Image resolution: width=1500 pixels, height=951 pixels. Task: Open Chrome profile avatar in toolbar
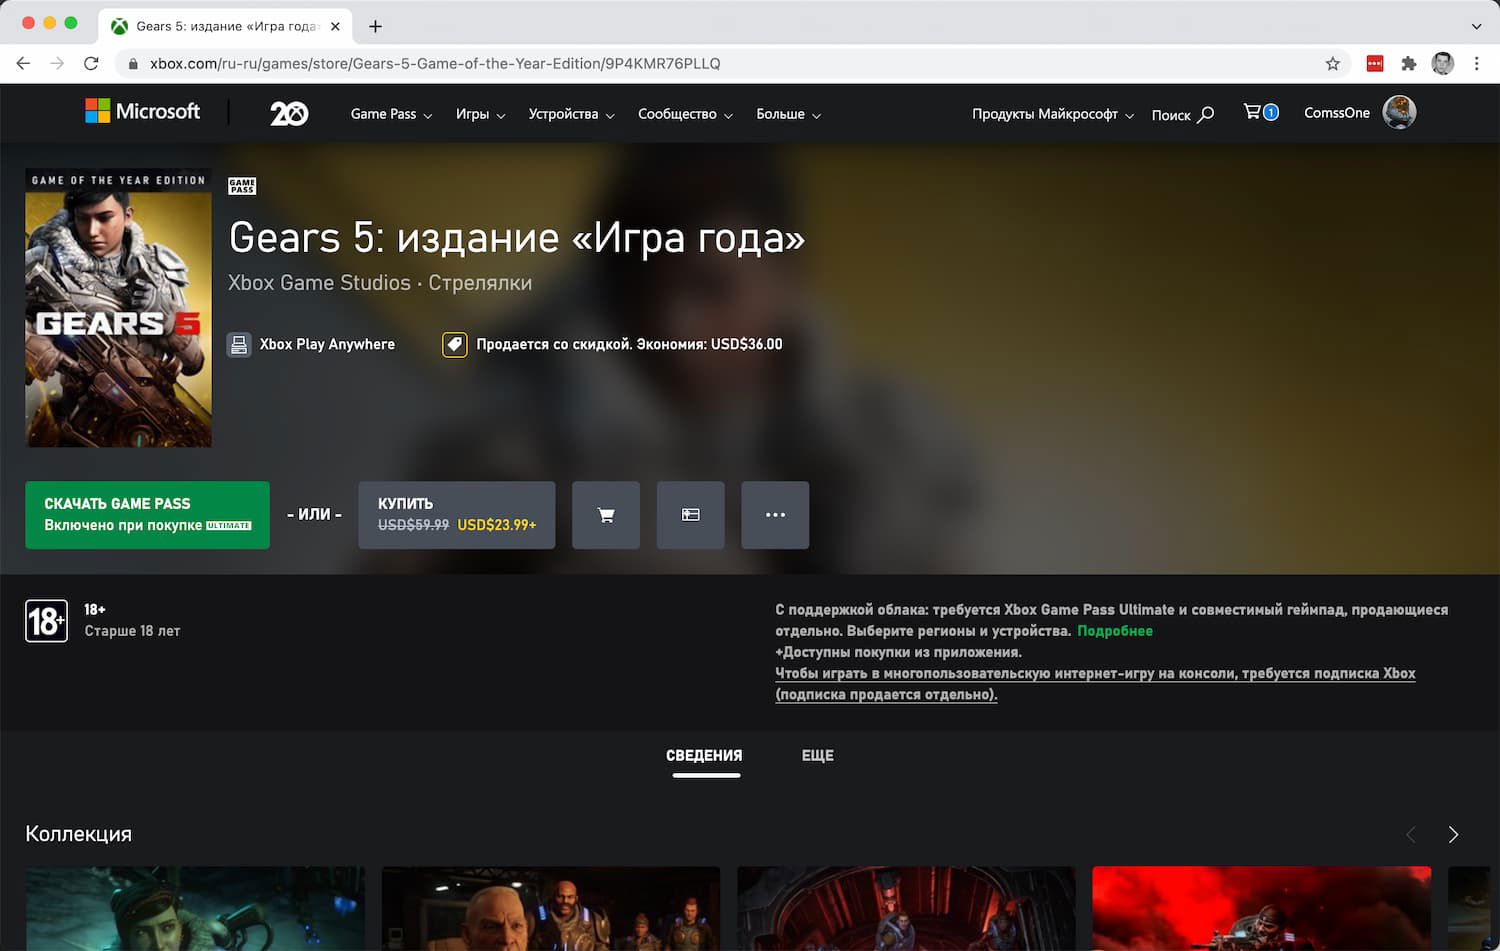(1443, 64)
